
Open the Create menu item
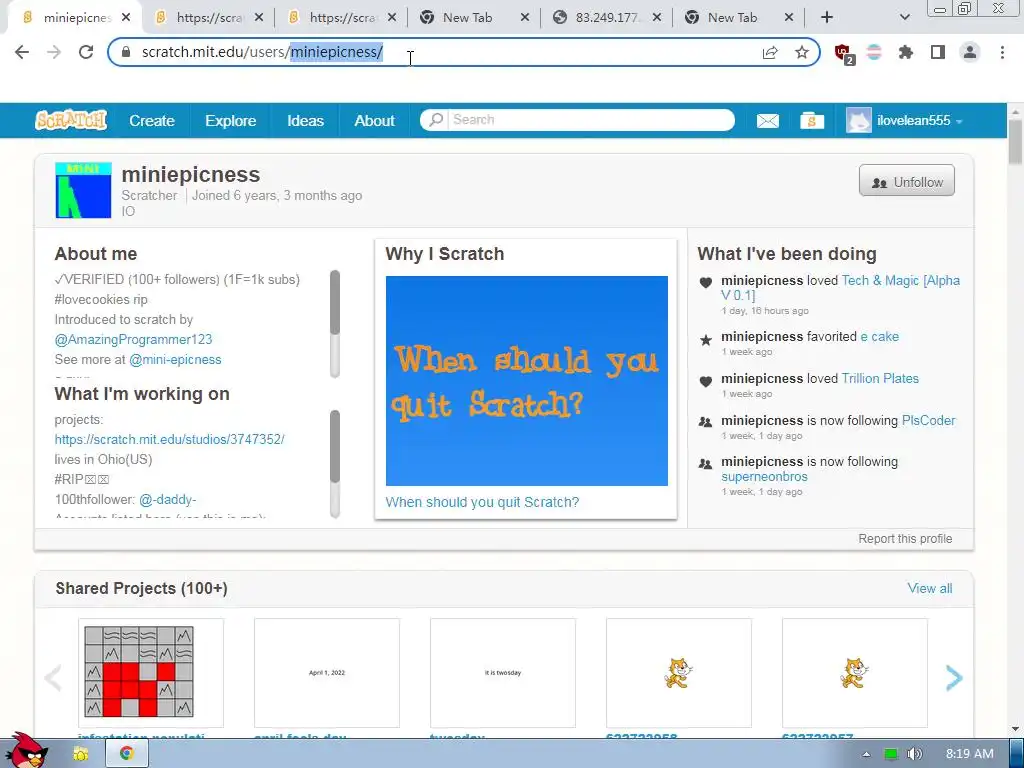click(x=152, y=121)
